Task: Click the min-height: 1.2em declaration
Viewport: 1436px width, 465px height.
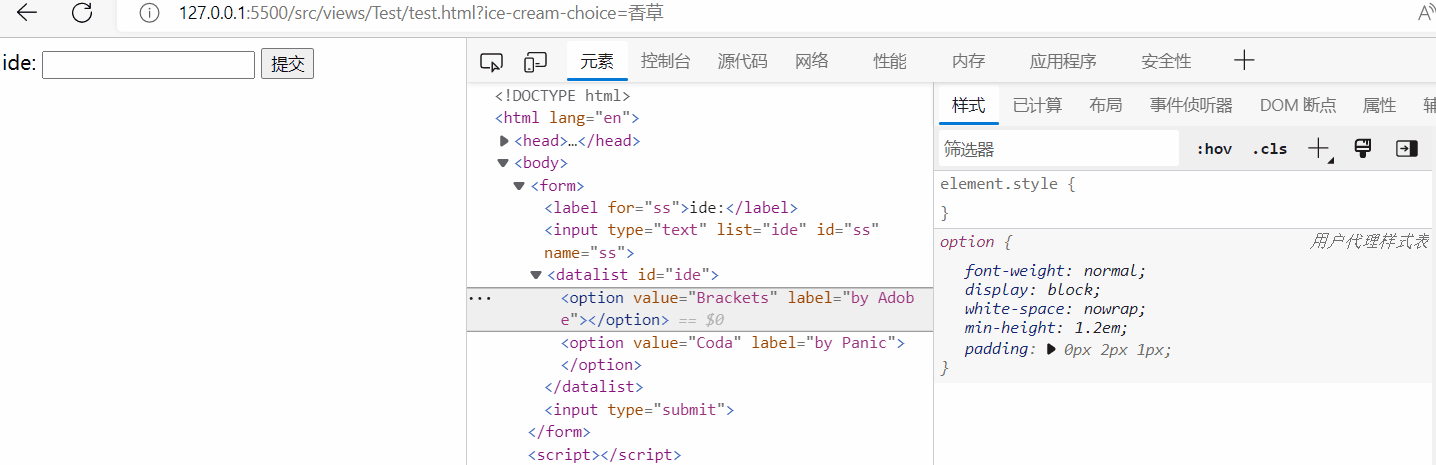Action: [1046, 328]
